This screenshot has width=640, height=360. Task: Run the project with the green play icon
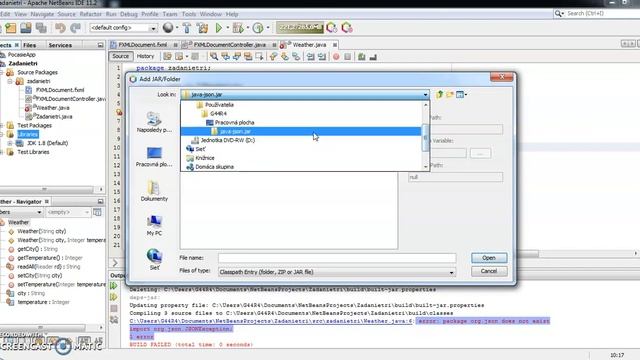coord(219,28)
